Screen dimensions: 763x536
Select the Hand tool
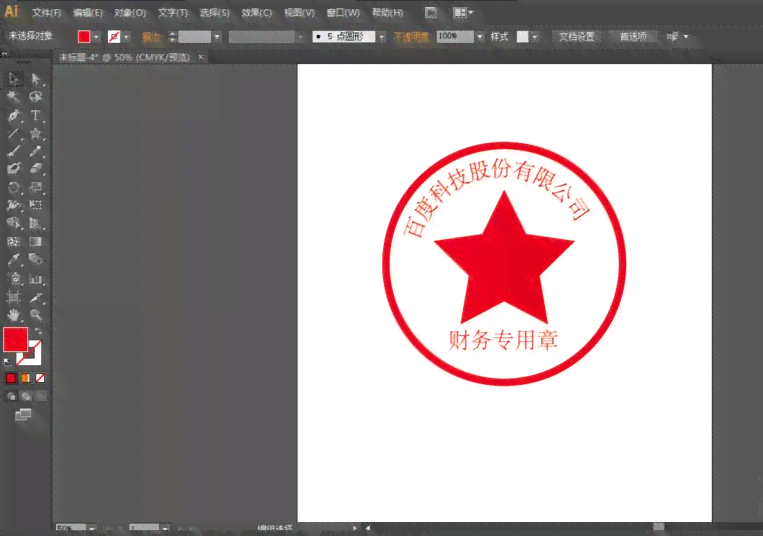point(14,315)
